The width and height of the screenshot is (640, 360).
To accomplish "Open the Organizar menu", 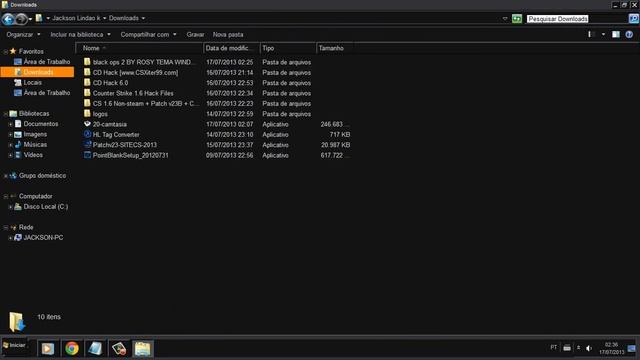I will 23,35.
